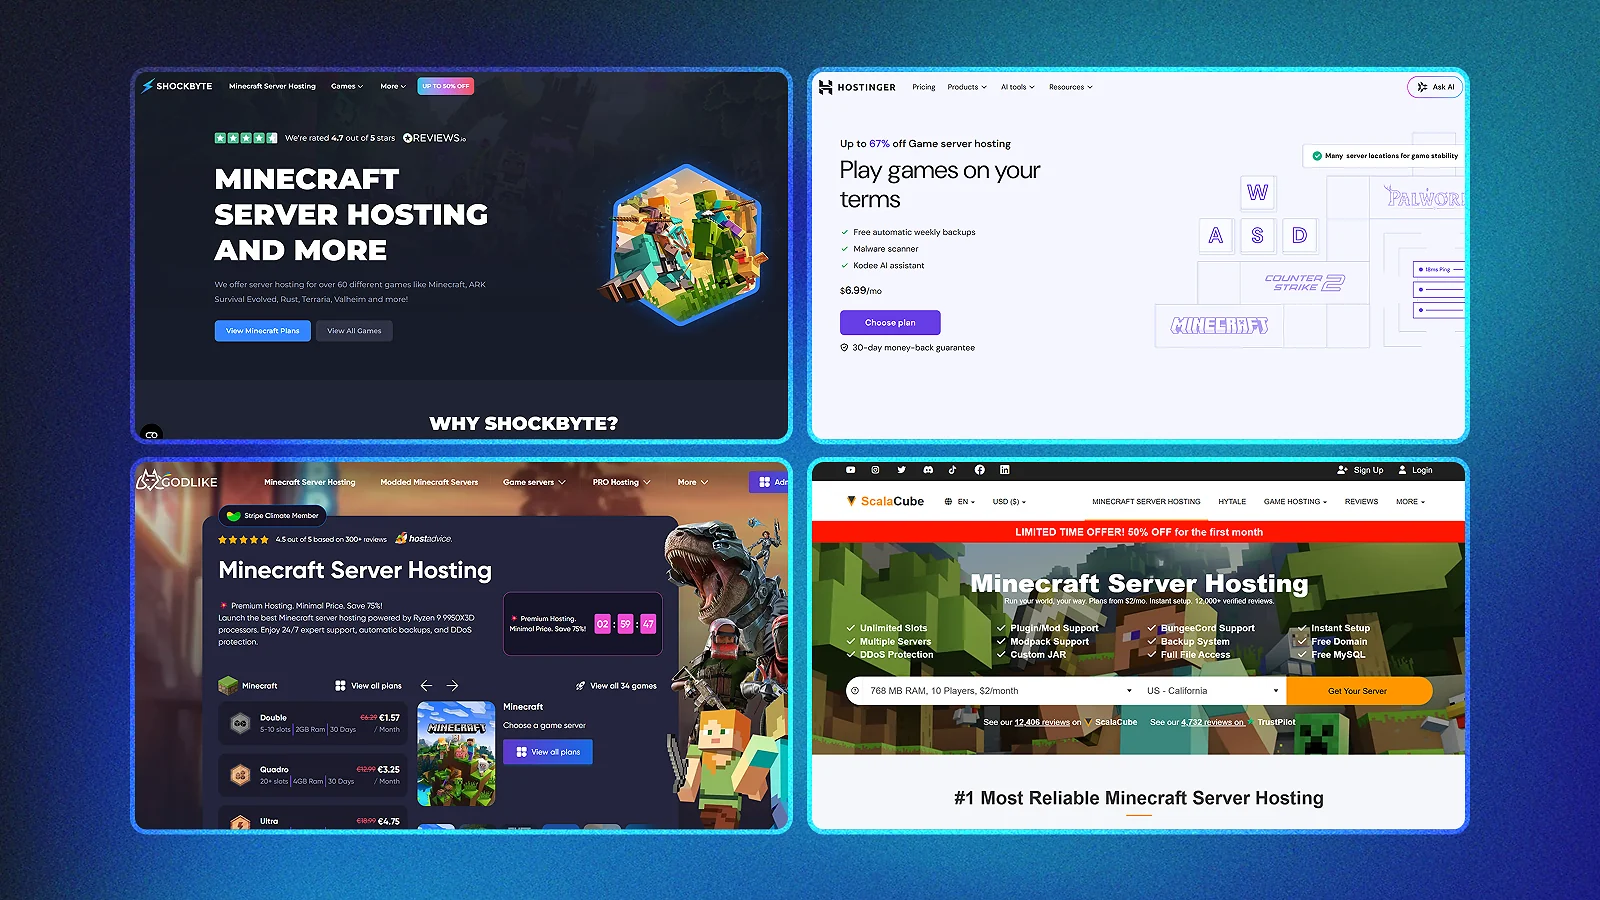The width and height of the screenshot is (1600, 900).
Task: Expand Hostinger Resources menu
Action: click(x=1071, y=87)
